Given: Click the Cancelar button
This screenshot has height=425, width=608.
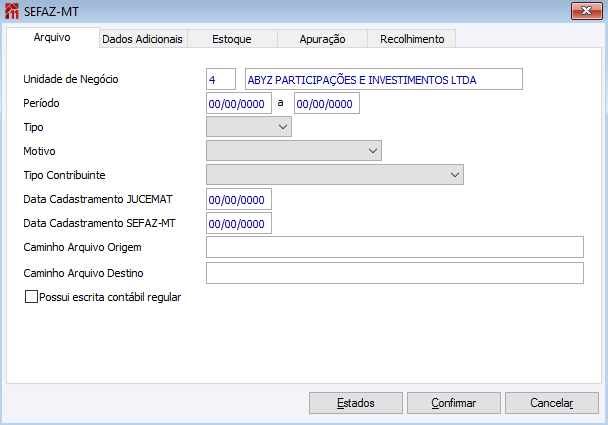Looking at the screenshot, I should tap(552, 403).
